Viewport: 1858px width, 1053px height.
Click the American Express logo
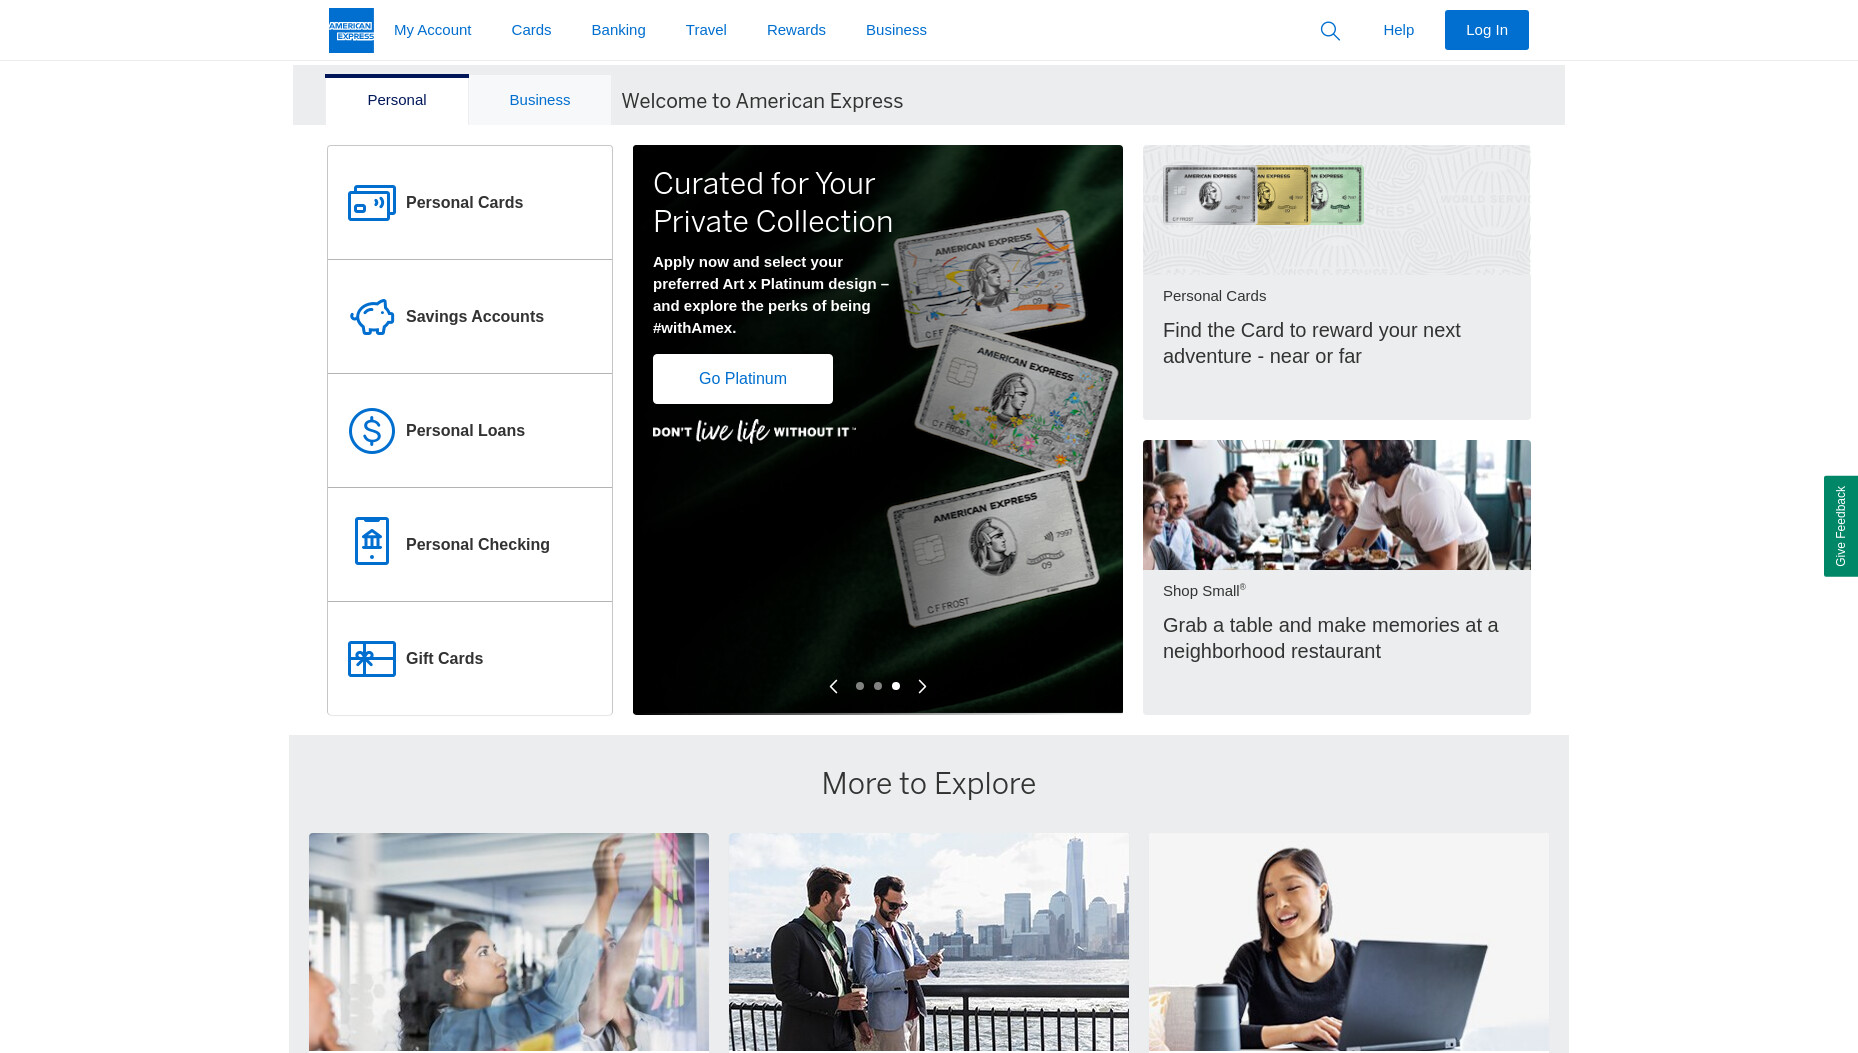point(351,30)
